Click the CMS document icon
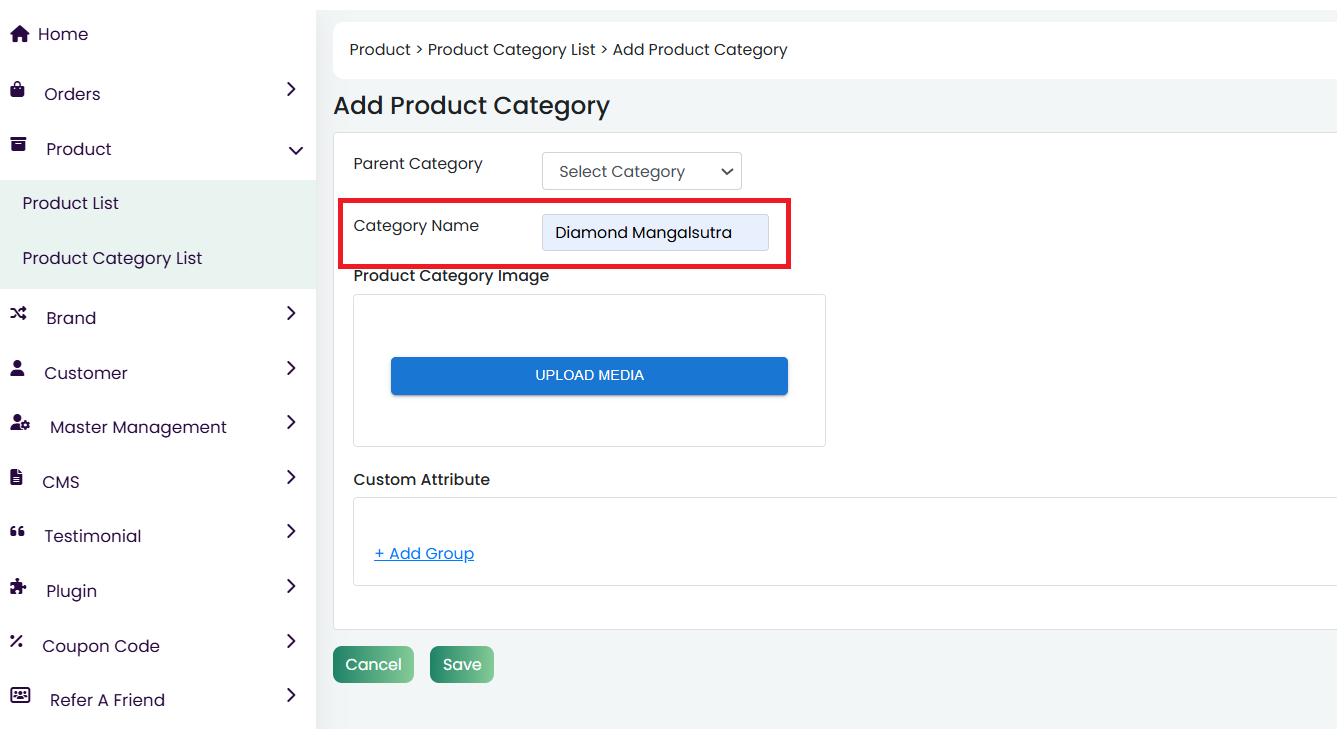Screen dimensions: 1337x729 (16, 478)
